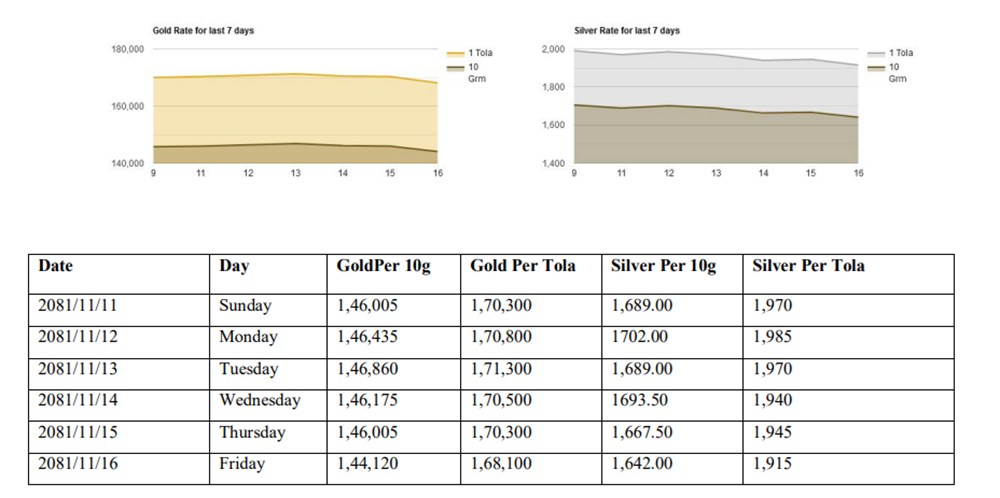Click the gold chart's 1 Tola legend swatch
The width and height of the screenshot is (1000, 498).
point(455,53)
